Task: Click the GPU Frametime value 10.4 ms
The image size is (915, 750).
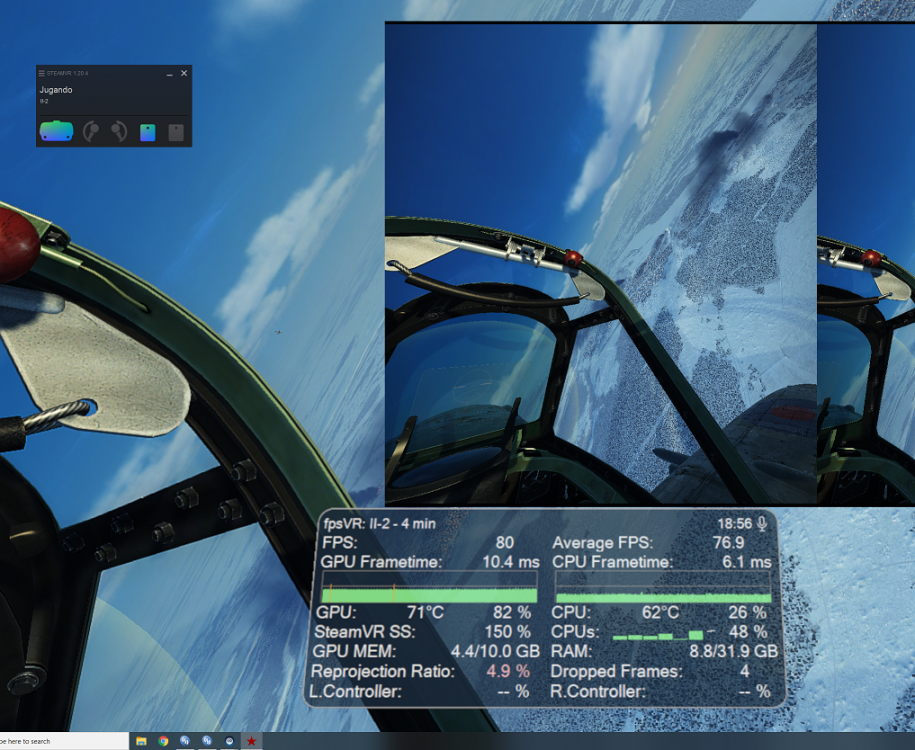Action: pyautogui.click(x=511, y=562)
